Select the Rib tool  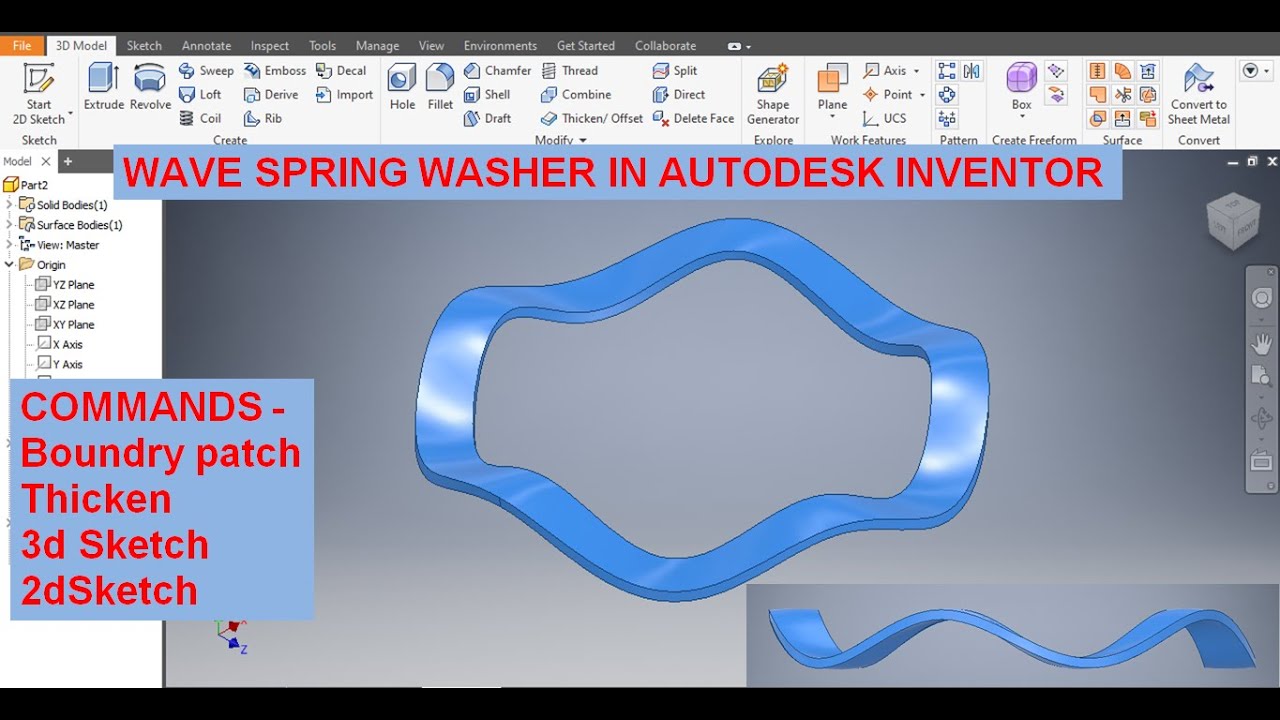click(x=263, y=119)
